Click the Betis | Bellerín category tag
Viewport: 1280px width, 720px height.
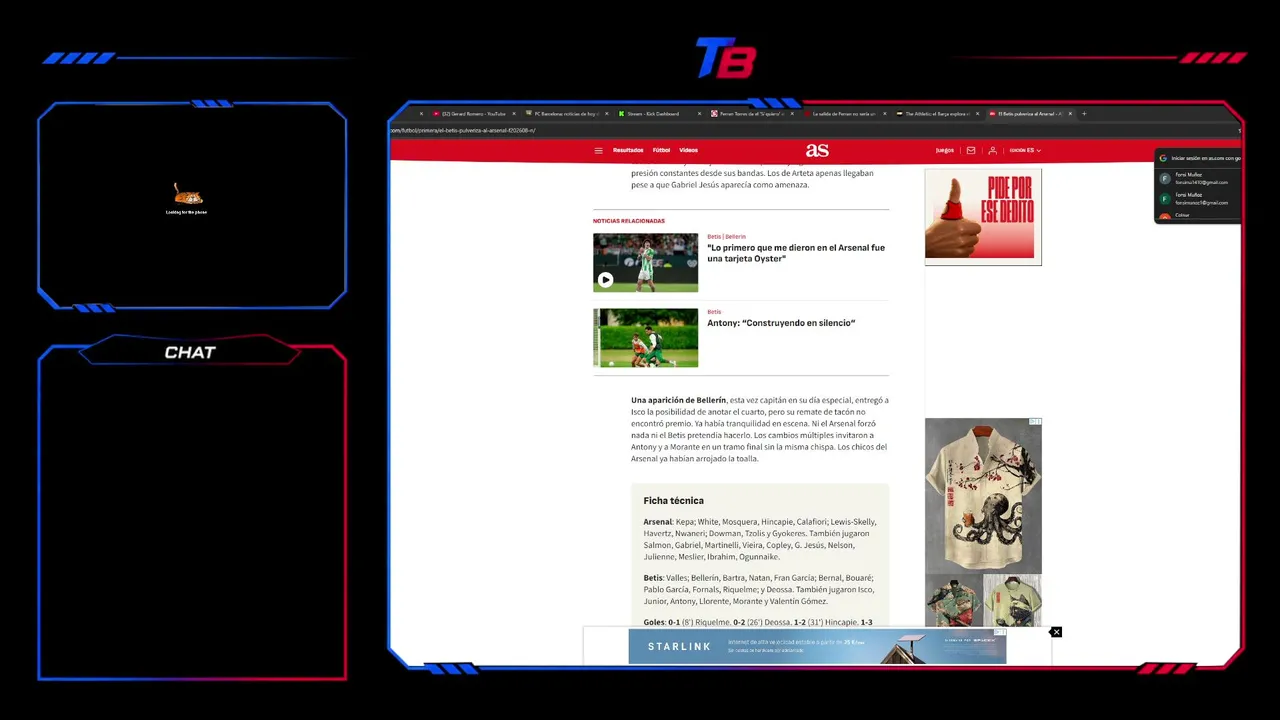click(x=726, y=237)
